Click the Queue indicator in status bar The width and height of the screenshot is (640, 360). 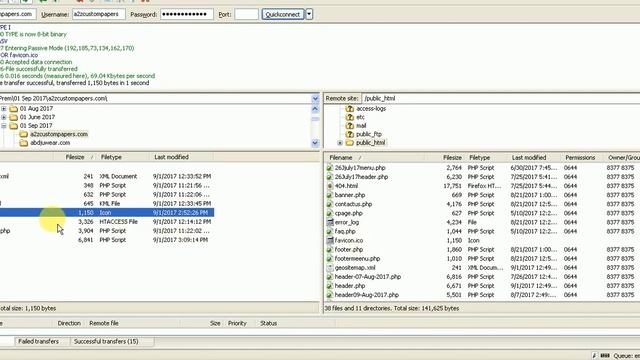pos(627,356)
